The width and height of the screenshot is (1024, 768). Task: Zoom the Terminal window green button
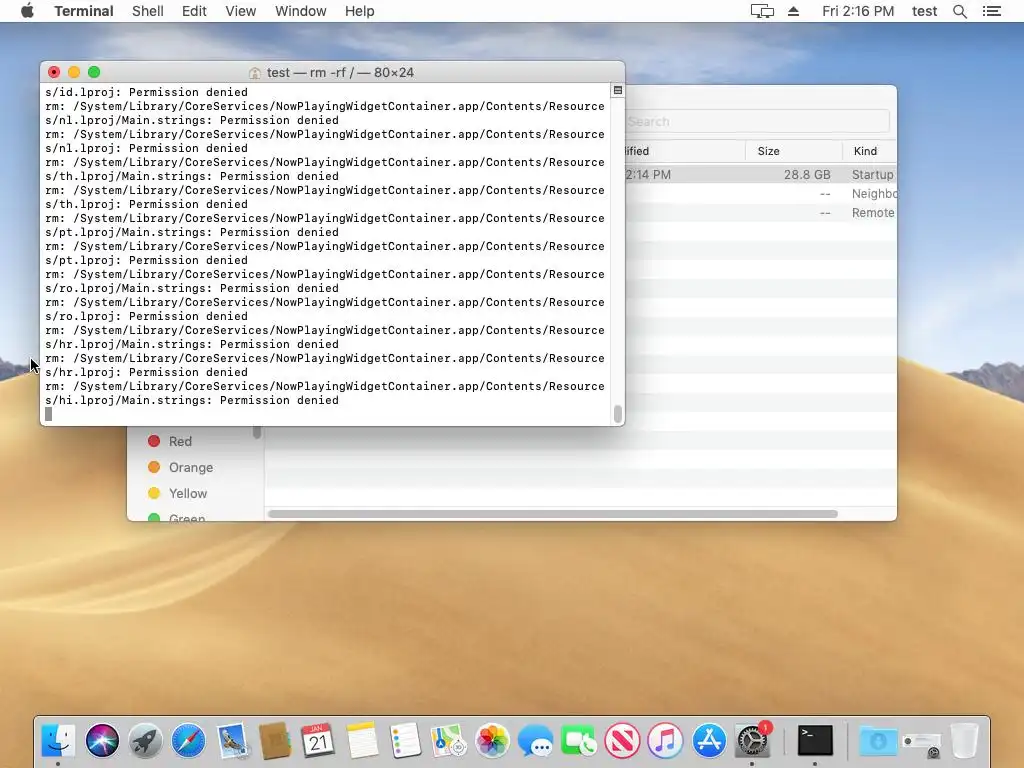coord(94,72)
